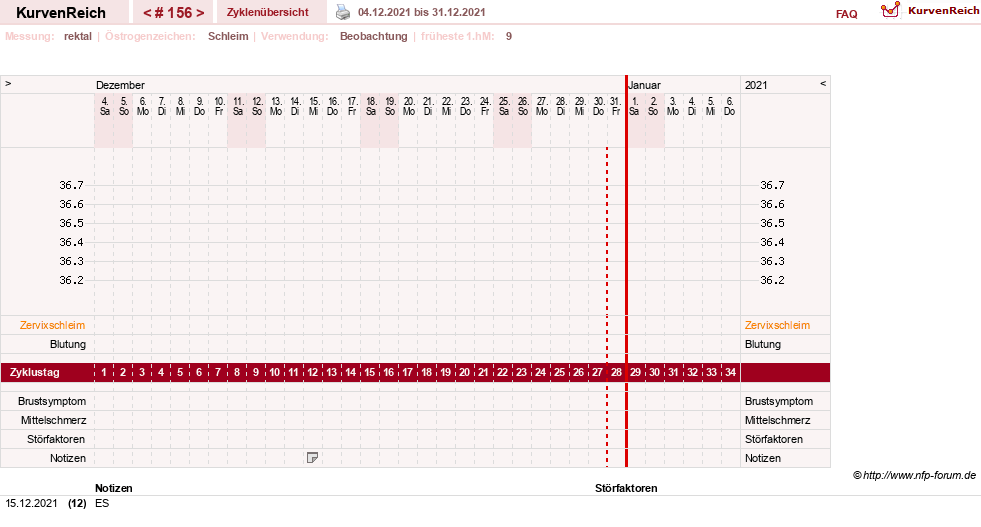This screenshot has height=527, width=981.
Task: Click the 'Schleim' Östrogenzeichen value
Action: (228, 36)
